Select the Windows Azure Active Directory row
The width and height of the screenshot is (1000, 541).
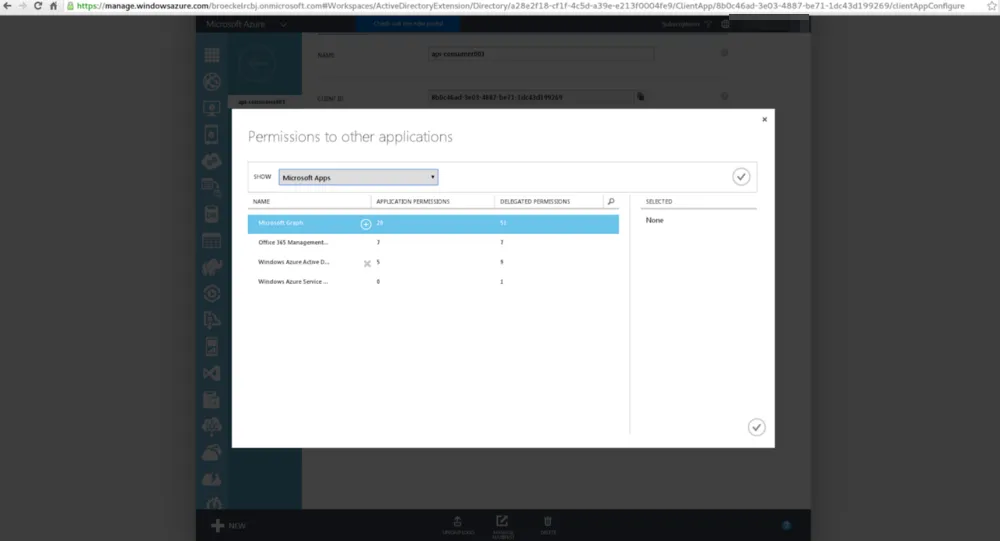433,262
